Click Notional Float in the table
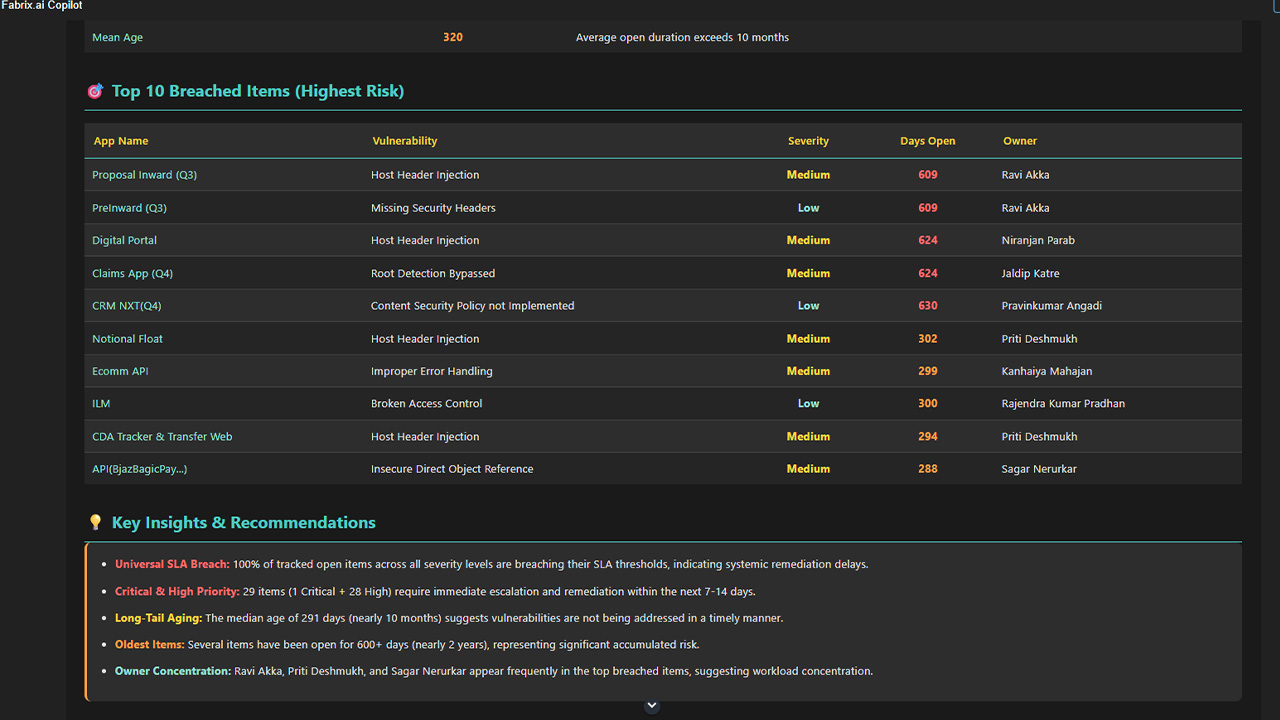The width and height of the screenshot is (1280, 720). pyautogui.click(x=127, y=339)
